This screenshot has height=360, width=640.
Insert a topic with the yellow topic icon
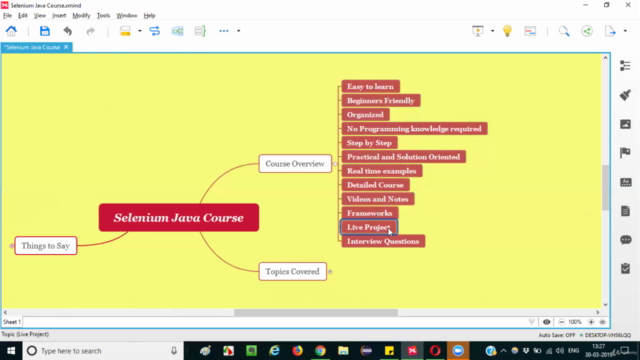point(125,31)
